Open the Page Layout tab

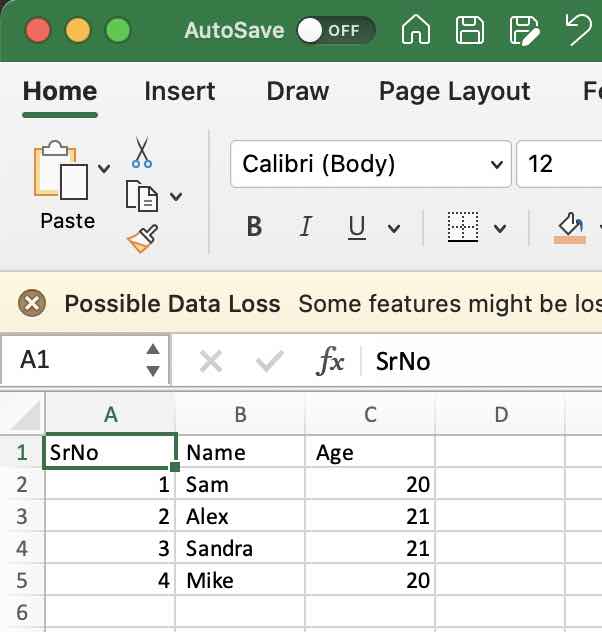click(x=454, y=91)
